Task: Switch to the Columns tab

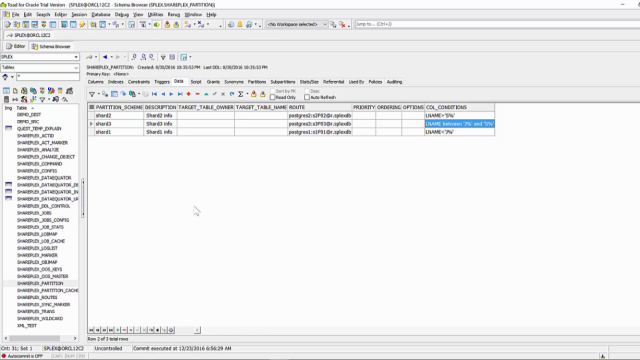Action: coord(96,82)
